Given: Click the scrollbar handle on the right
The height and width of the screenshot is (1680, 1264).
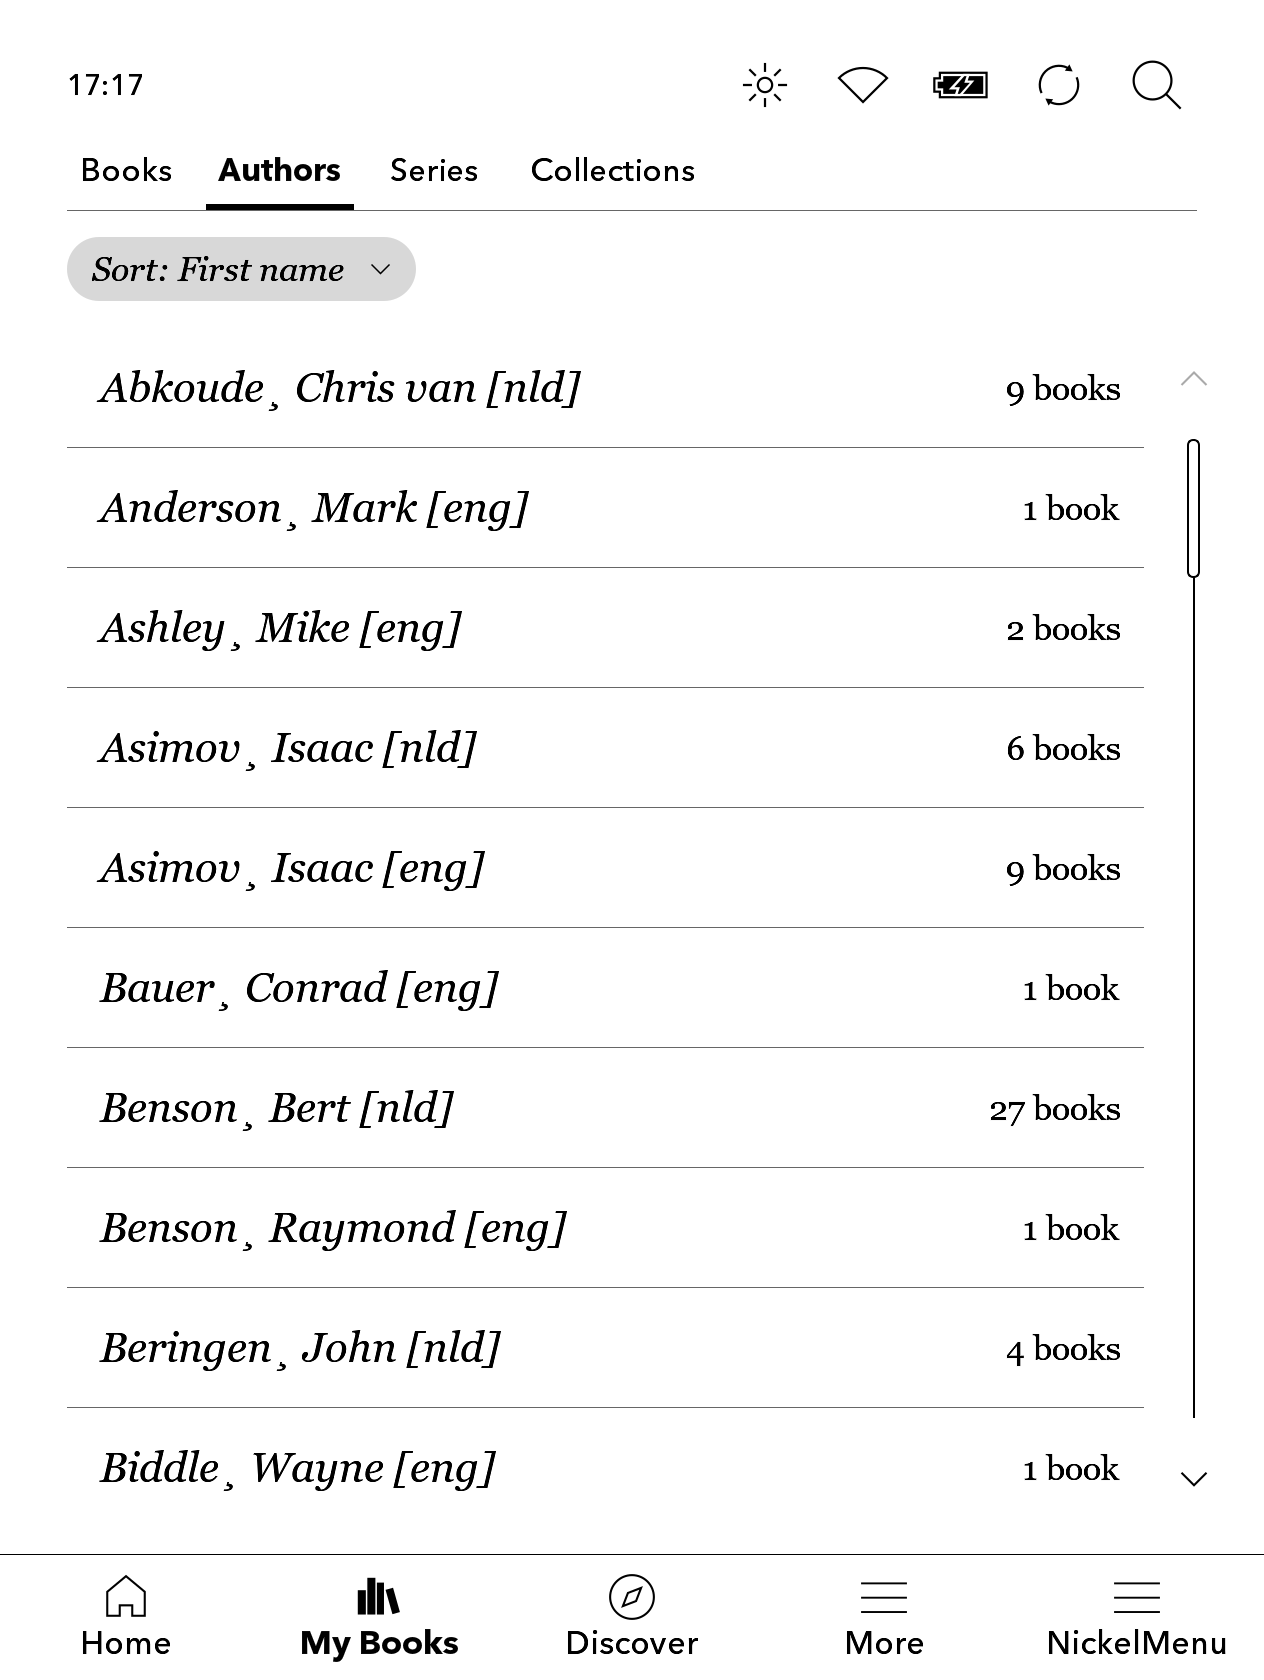Looking at the screenshot, I should 1193,508.
